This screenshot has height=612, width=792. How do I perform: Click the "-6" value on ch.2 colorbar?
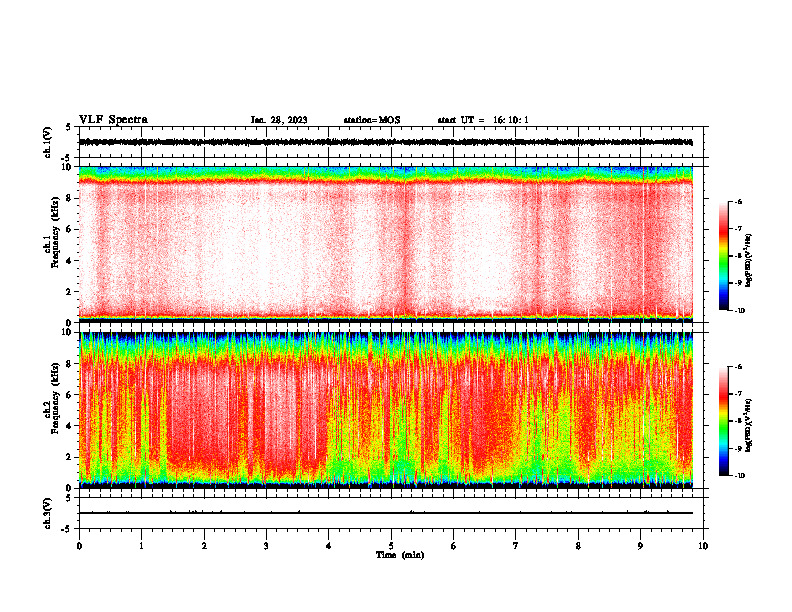point(738,367)
